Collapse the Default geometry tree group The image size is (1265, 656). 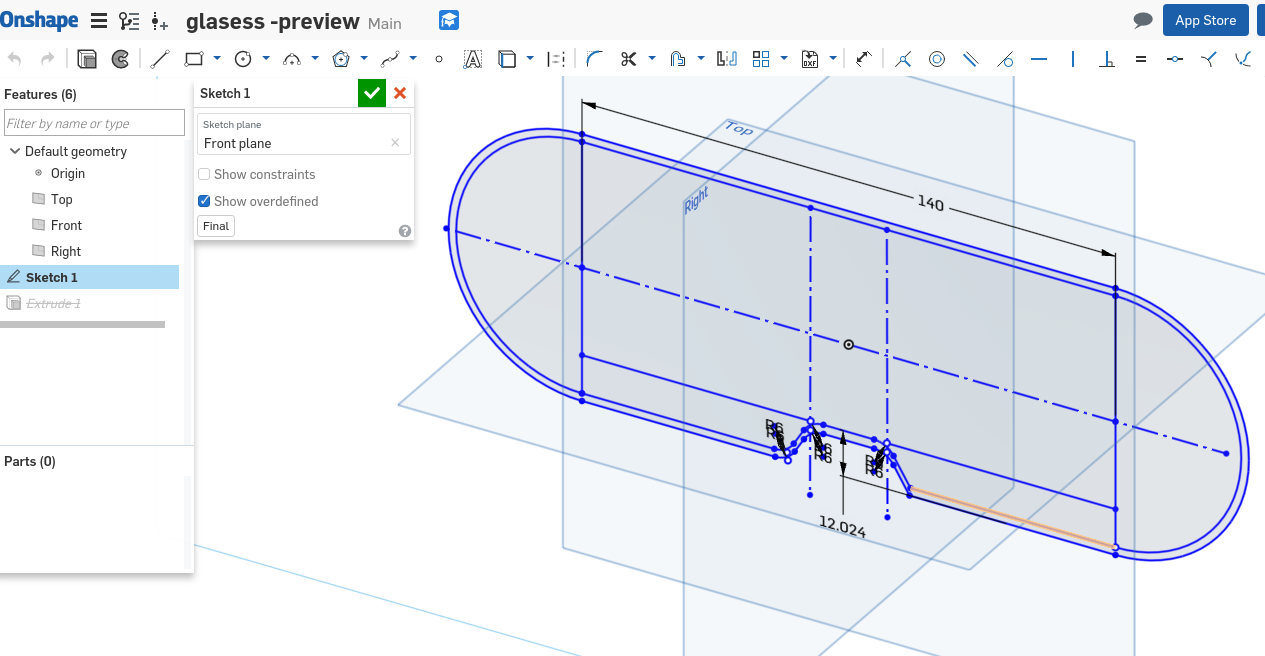pos(15,151)
